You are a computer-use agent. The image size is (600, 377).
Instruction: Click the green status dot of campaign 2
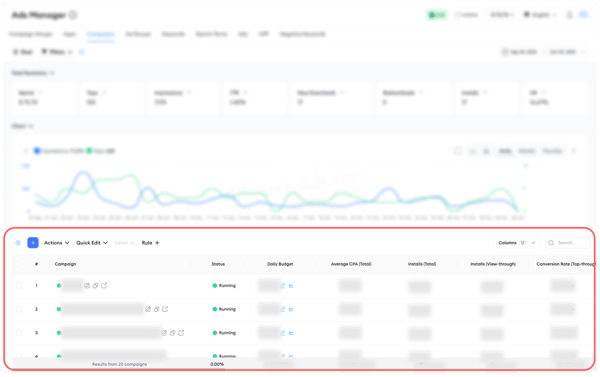click(59, 309)
